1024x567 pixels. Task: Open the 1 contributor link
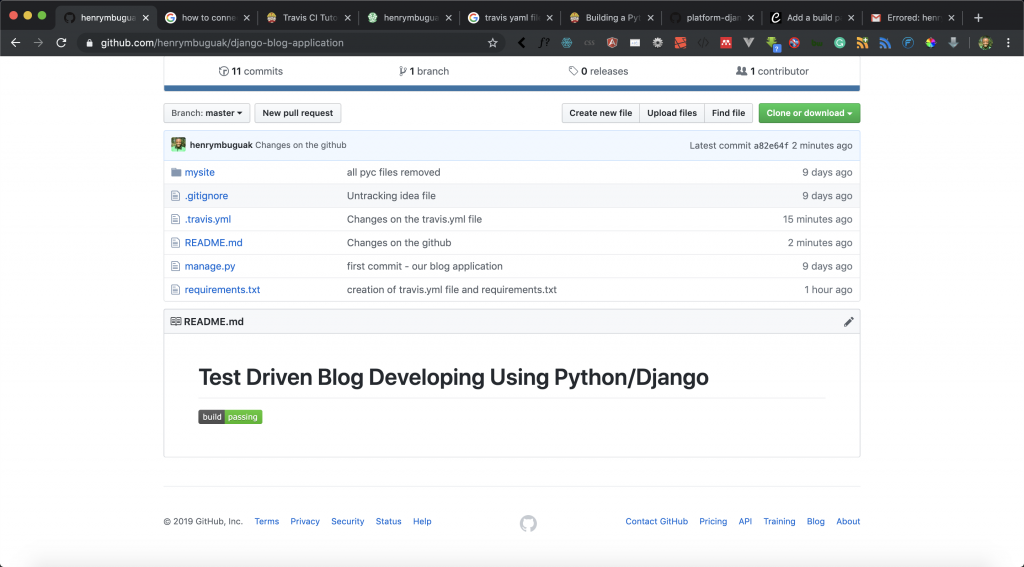point(772,71)
